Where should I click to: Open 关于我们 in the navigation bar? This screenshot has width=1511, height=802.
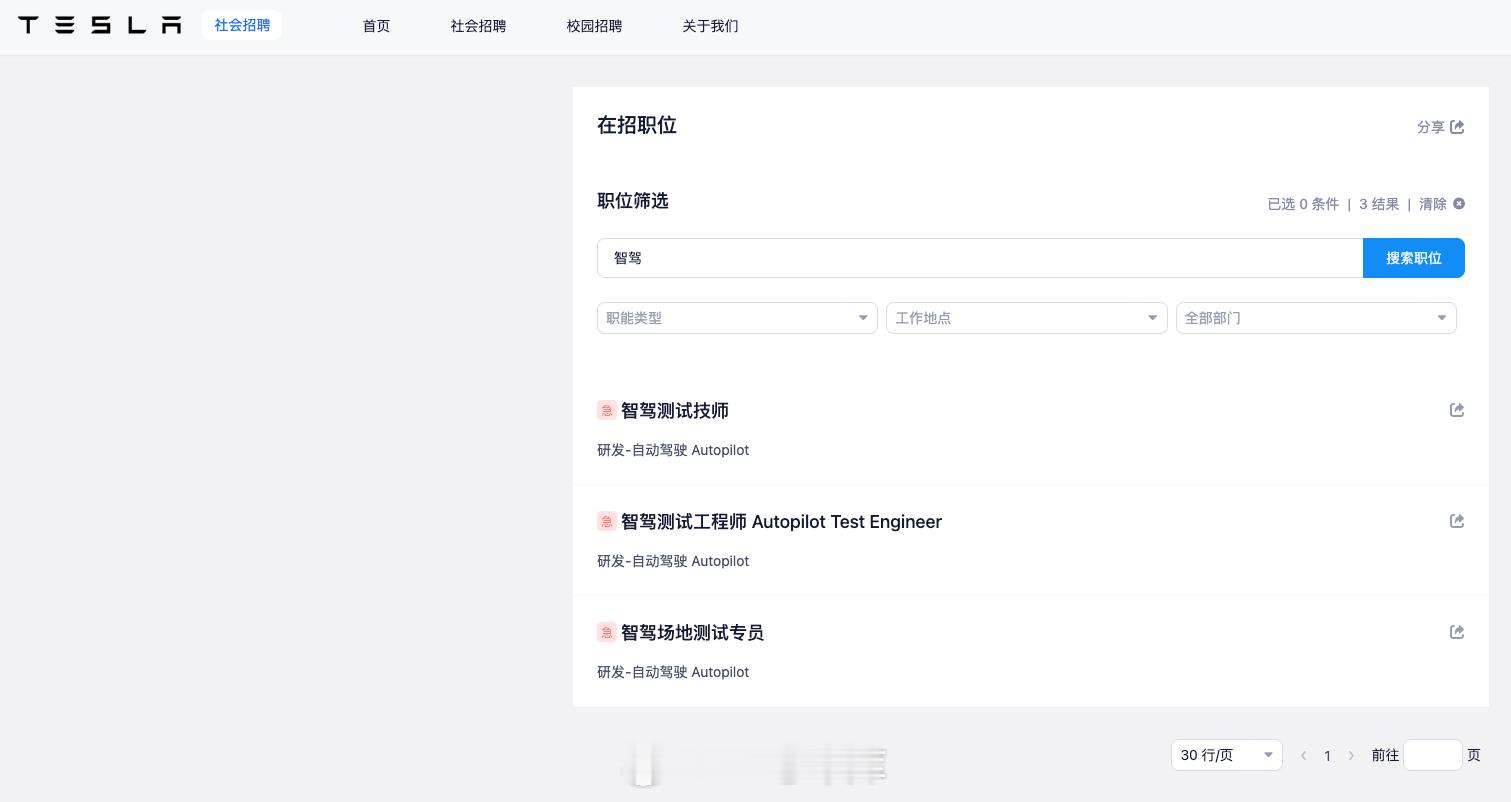710,26
